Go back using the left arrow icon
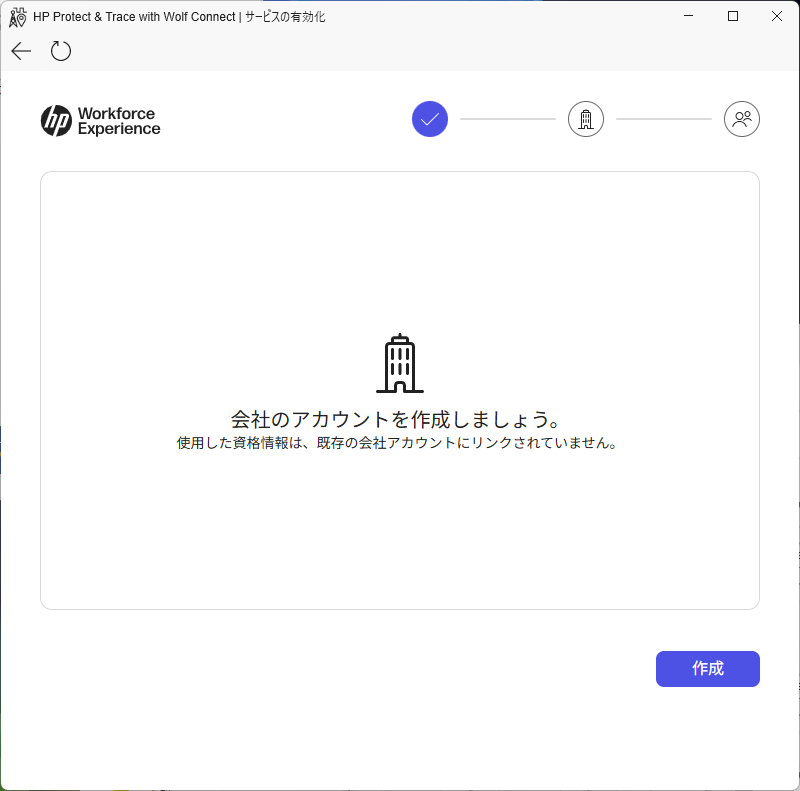Image resolution: width=800 pixels, height=791 pixels. click(21, 51)
